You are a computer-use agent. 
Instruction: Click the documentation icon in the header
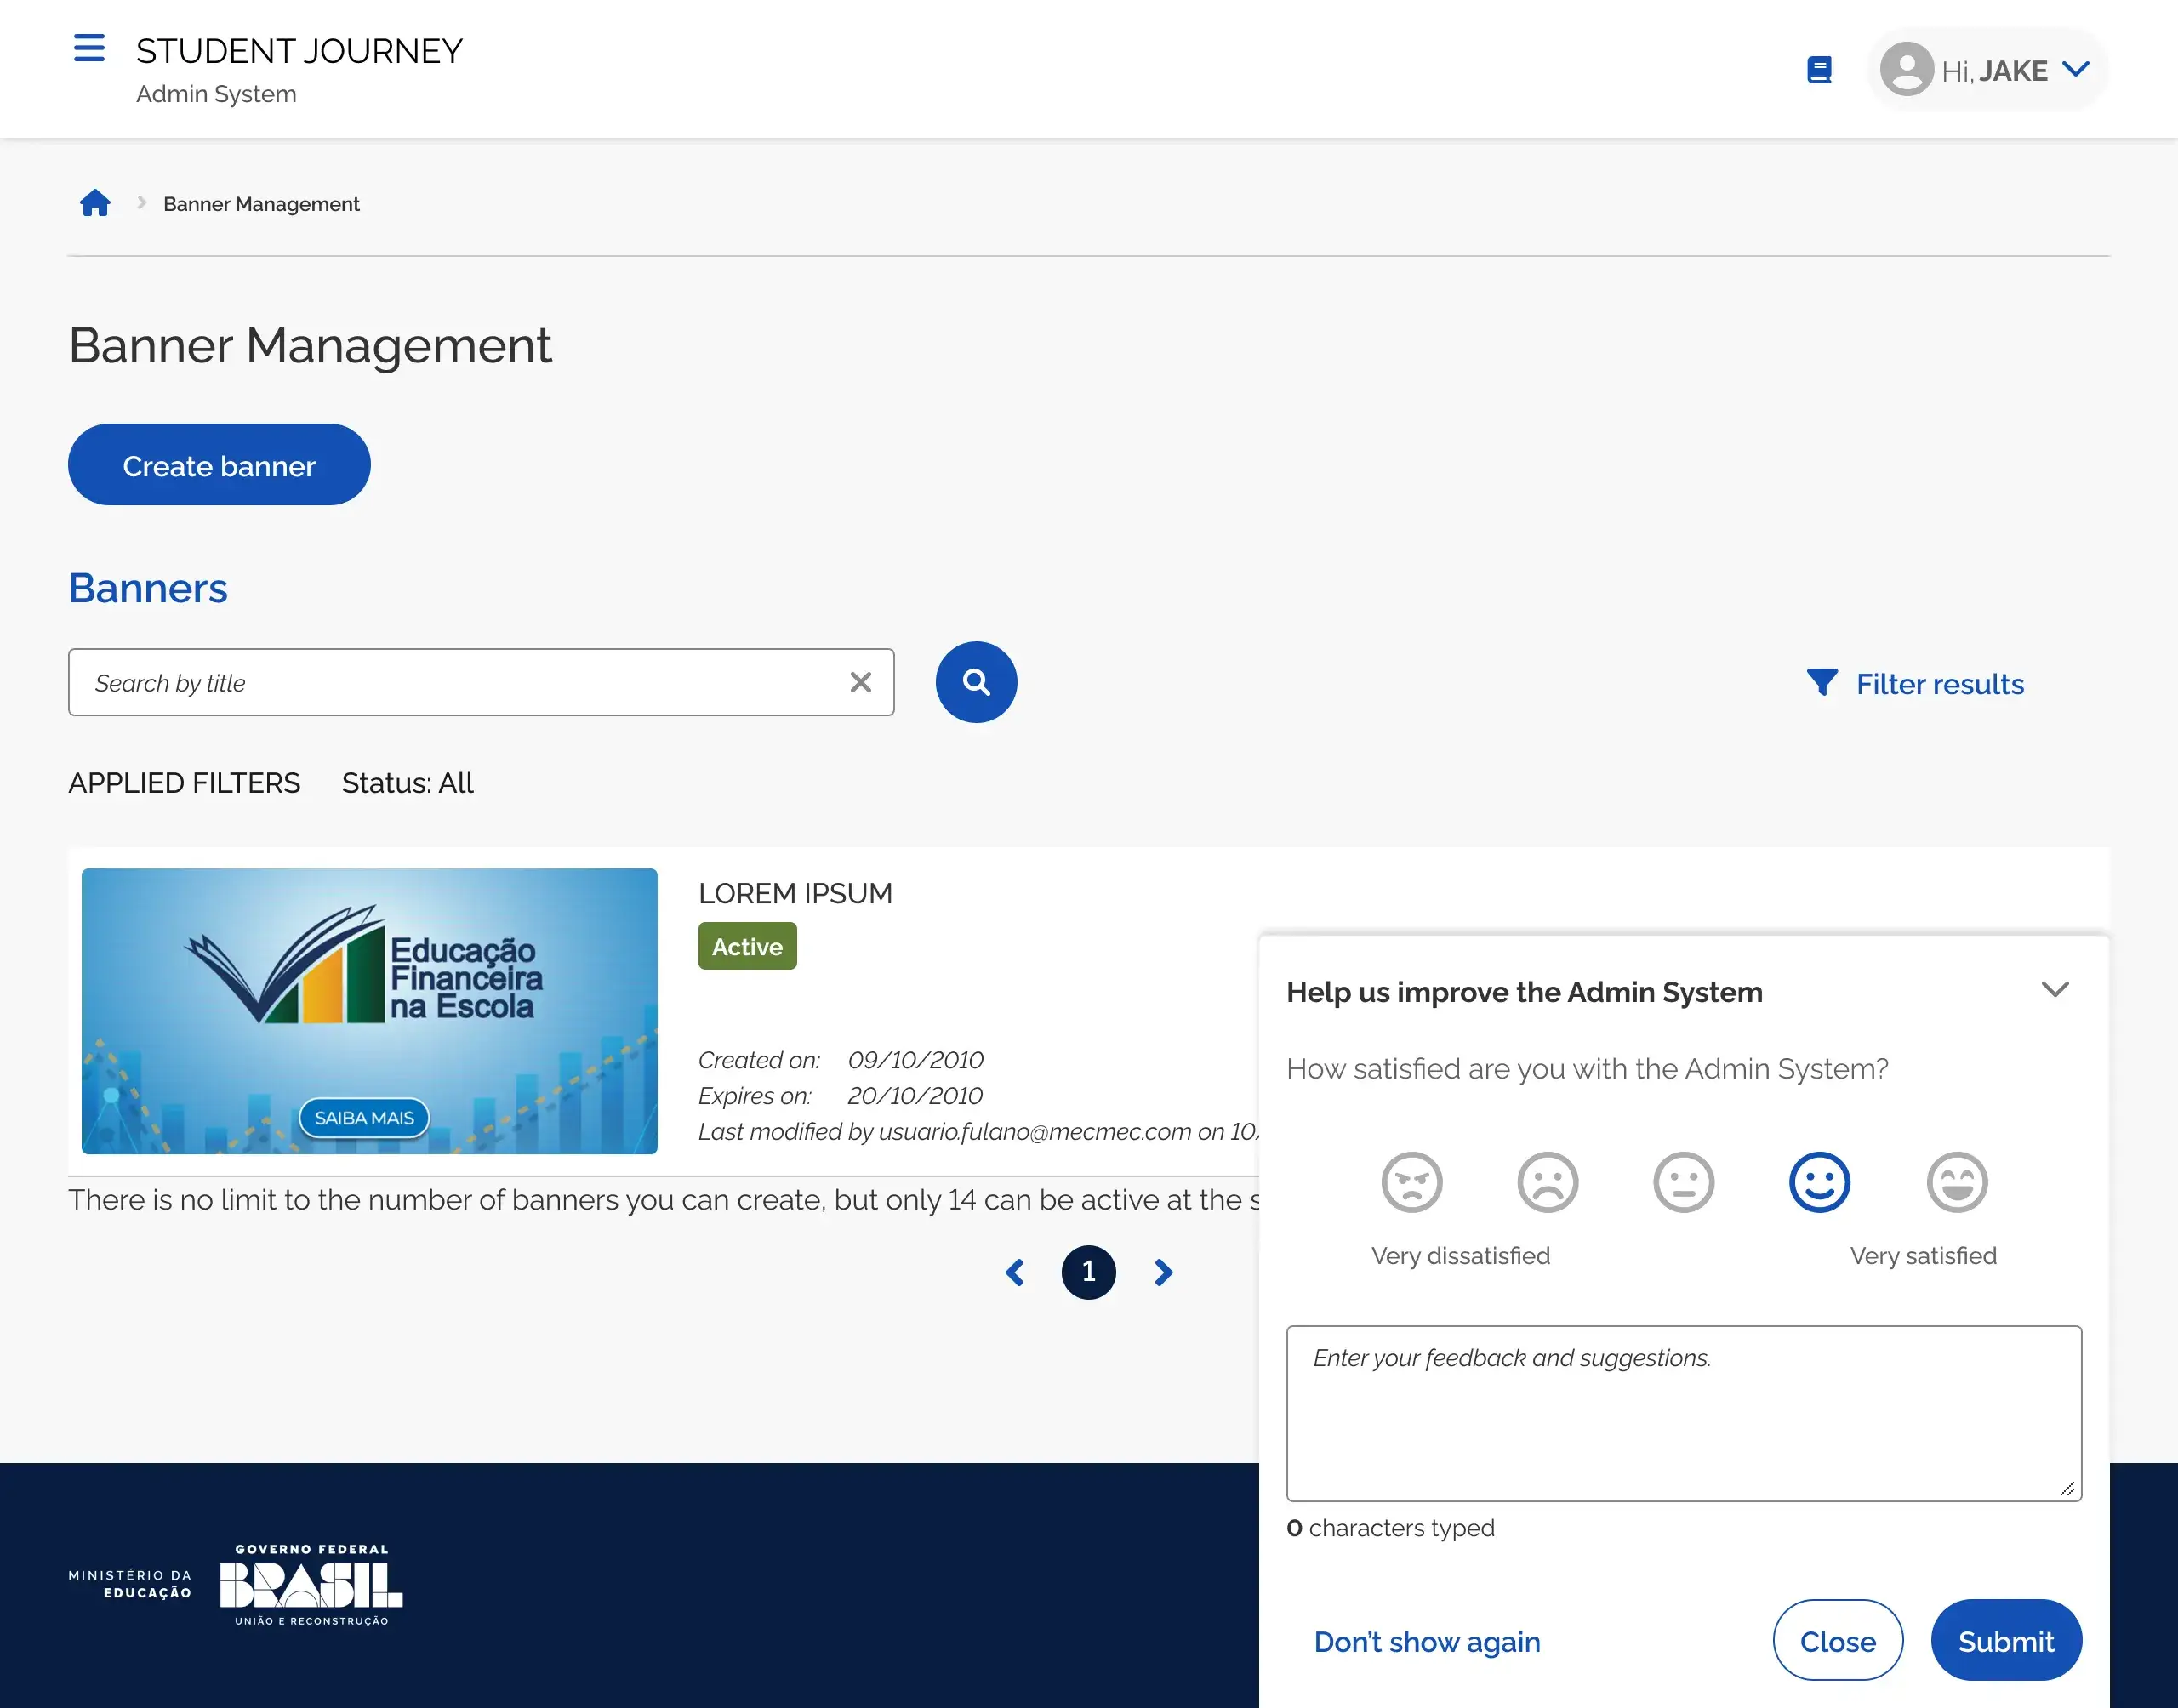pyautogui.click(x=1819, y=69)
